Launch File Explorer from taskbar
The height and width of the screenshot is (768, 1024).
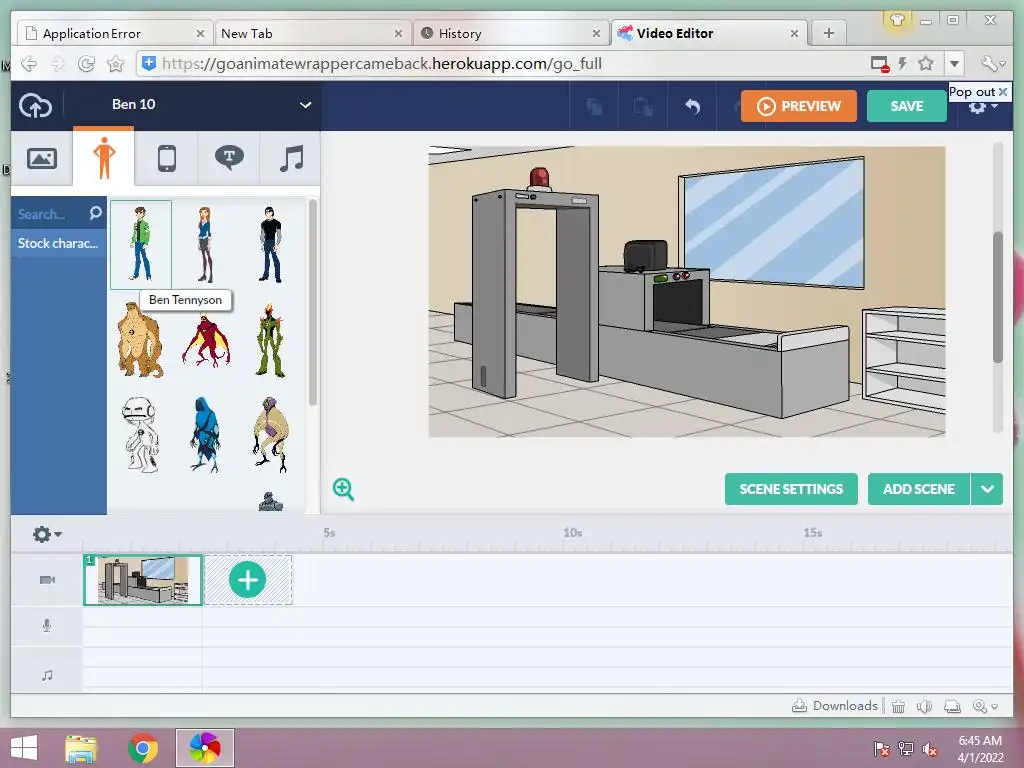(80, 748)
